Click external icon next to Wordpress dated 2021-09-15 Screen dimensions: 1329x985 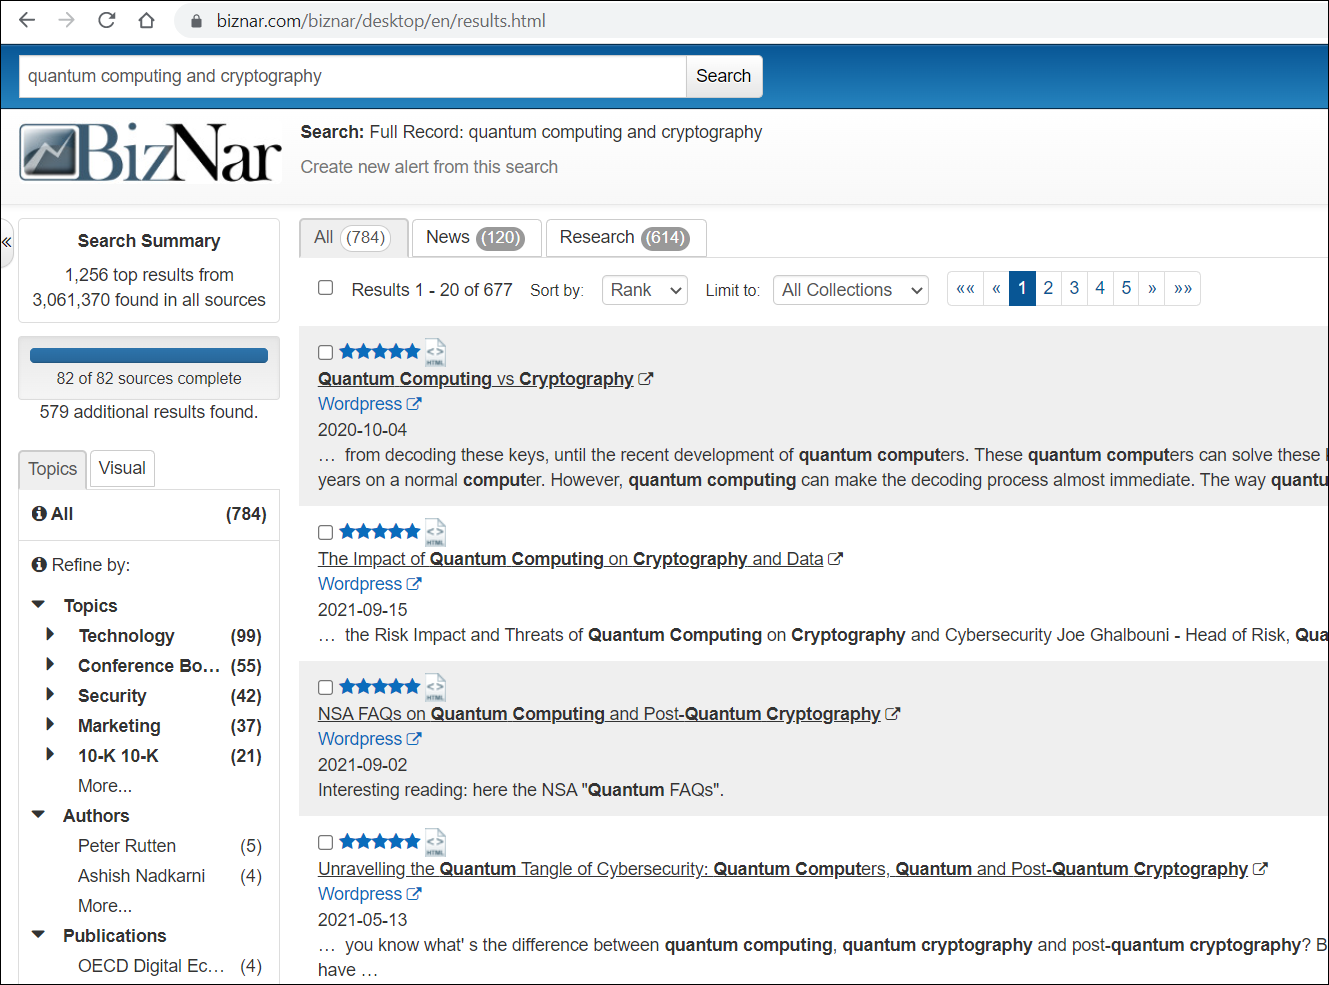[x=414, y=584]
